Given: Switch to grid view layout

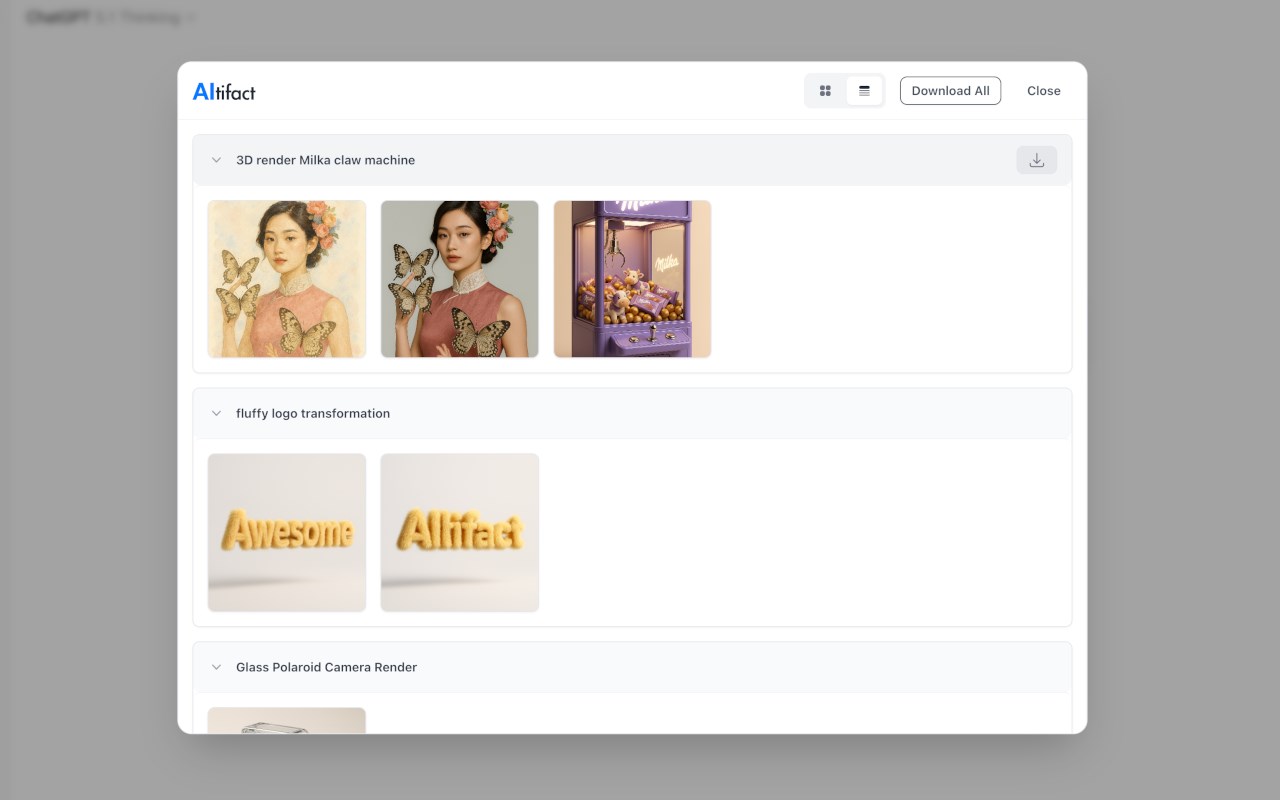Looking at the screenshot, I should (x=825, y=91).
